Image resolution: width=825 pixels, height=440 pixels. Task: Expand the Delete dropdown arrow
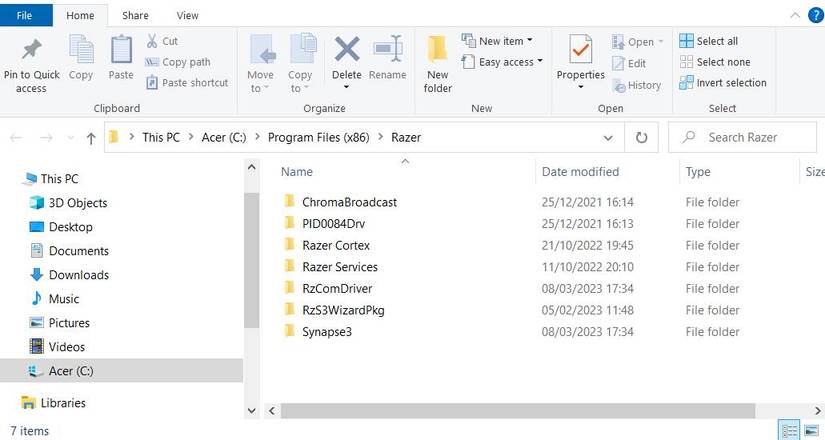pos(347,87)
